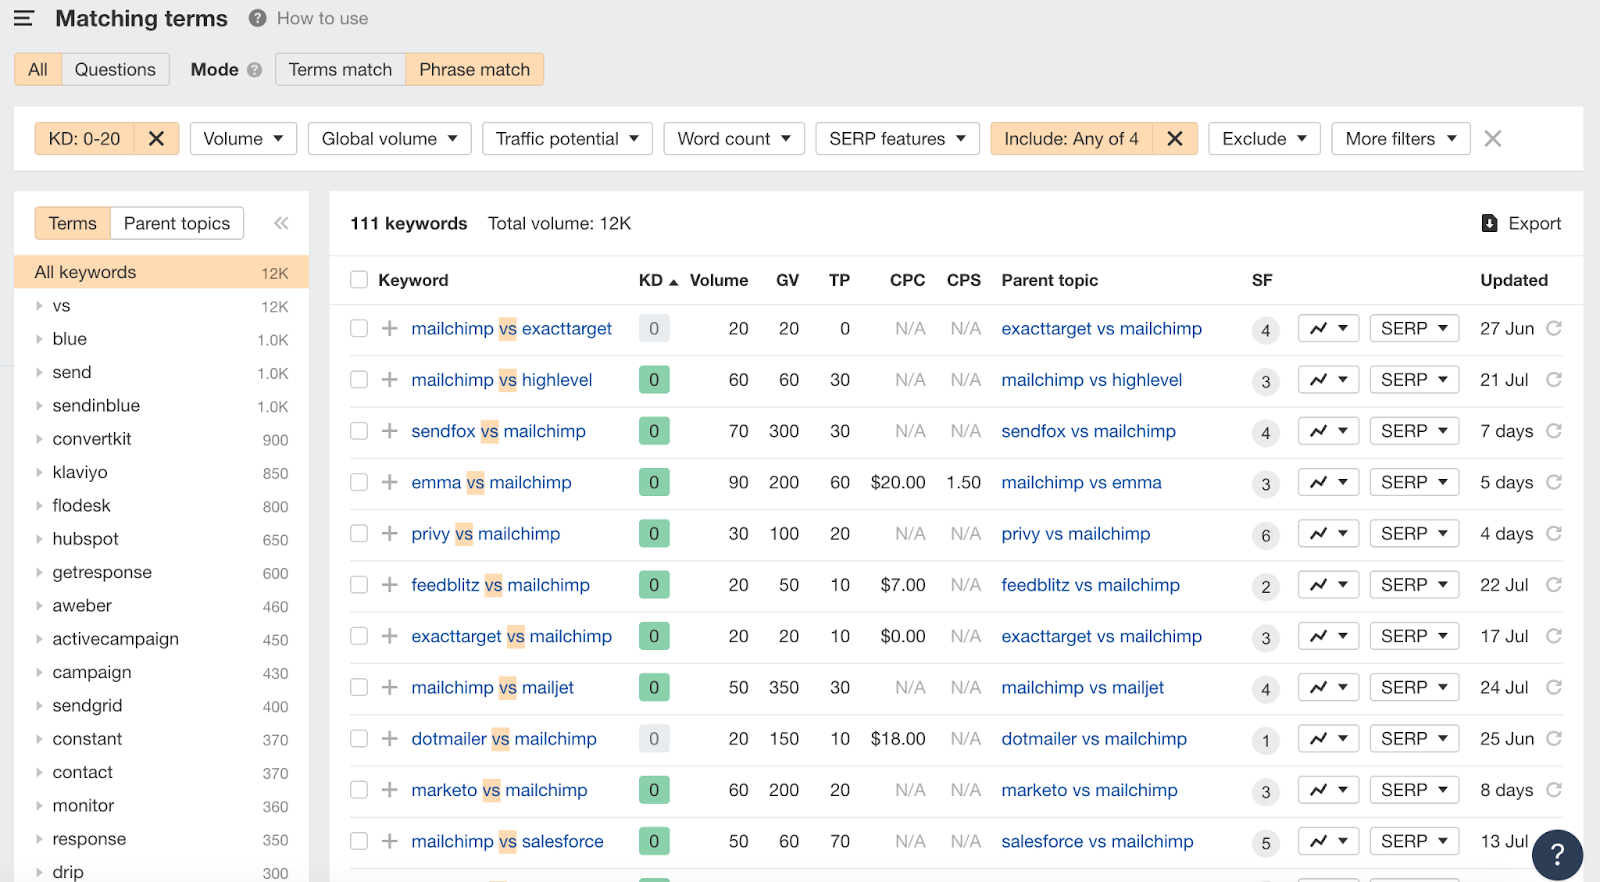The width and height of the screenshot is (1600, 882).
Task: Open the Traffic potential filter dropdown
Action: (567, 139)
